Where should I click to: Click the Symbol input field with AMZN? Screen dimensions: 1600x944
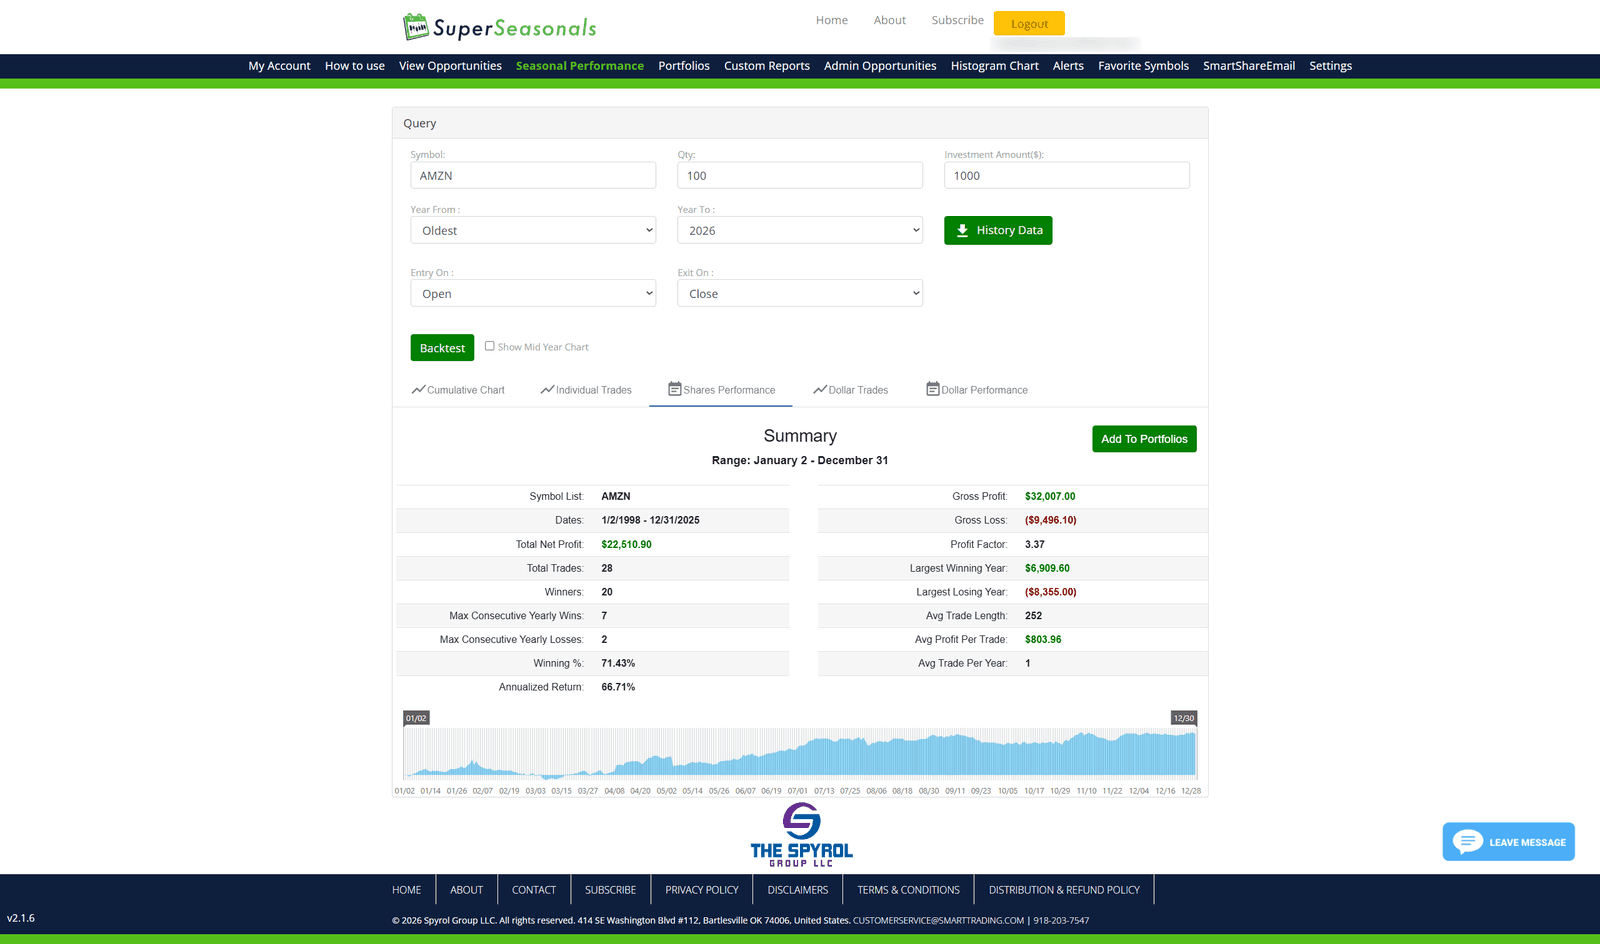click(x=533, y=175)
